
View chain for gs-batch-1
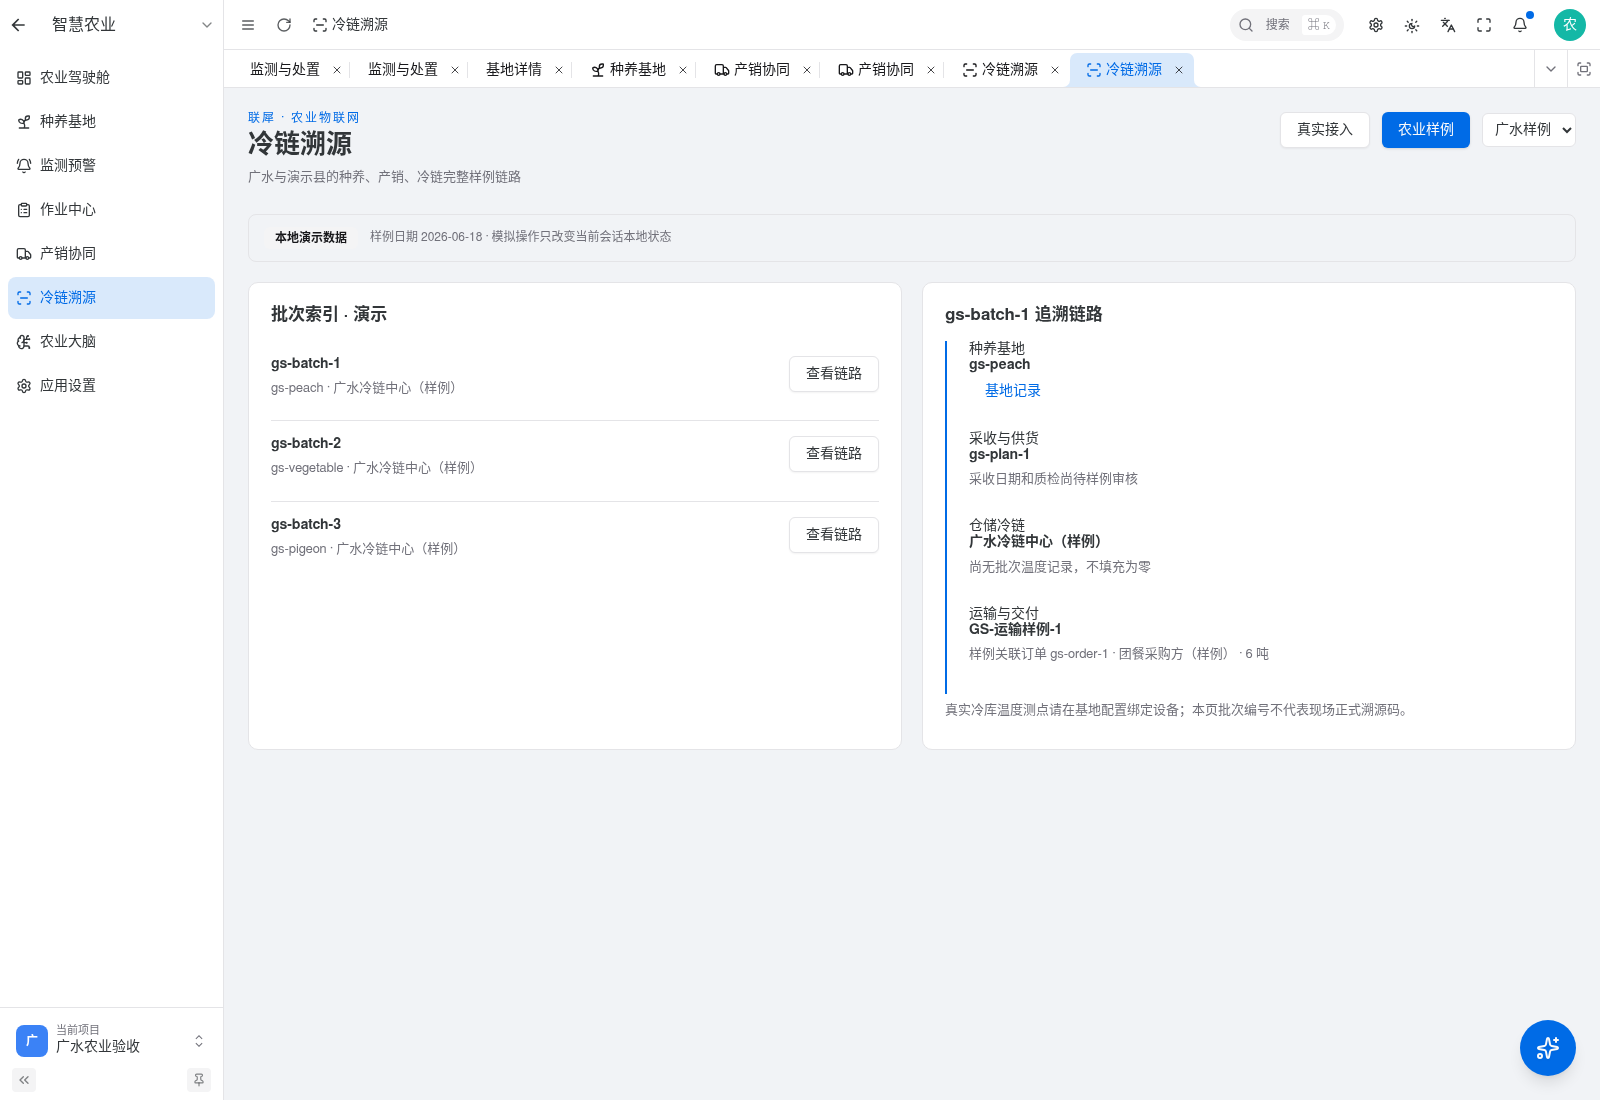(x=833, y=374)
